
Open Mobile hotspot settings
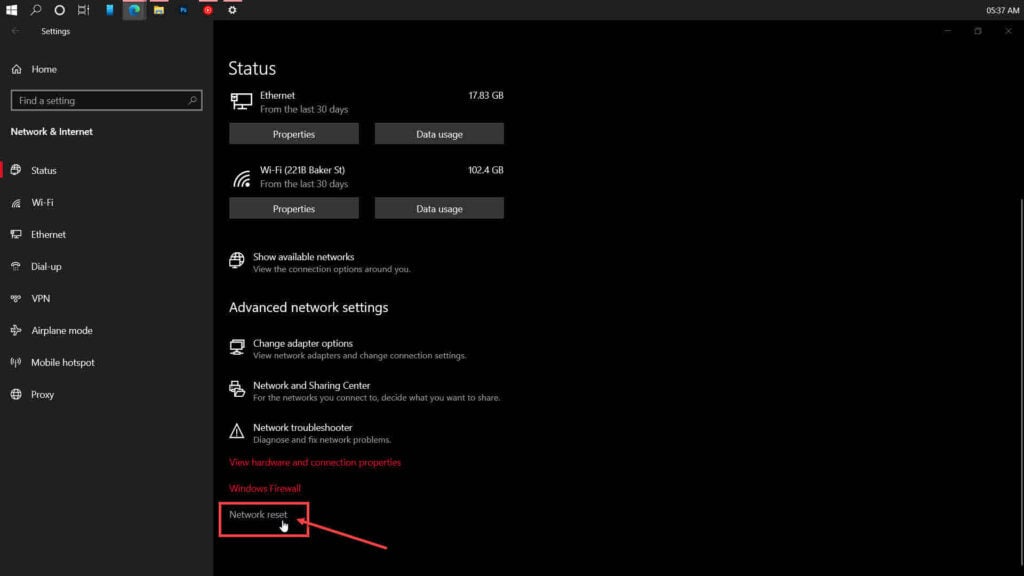[x=62, y=363]
